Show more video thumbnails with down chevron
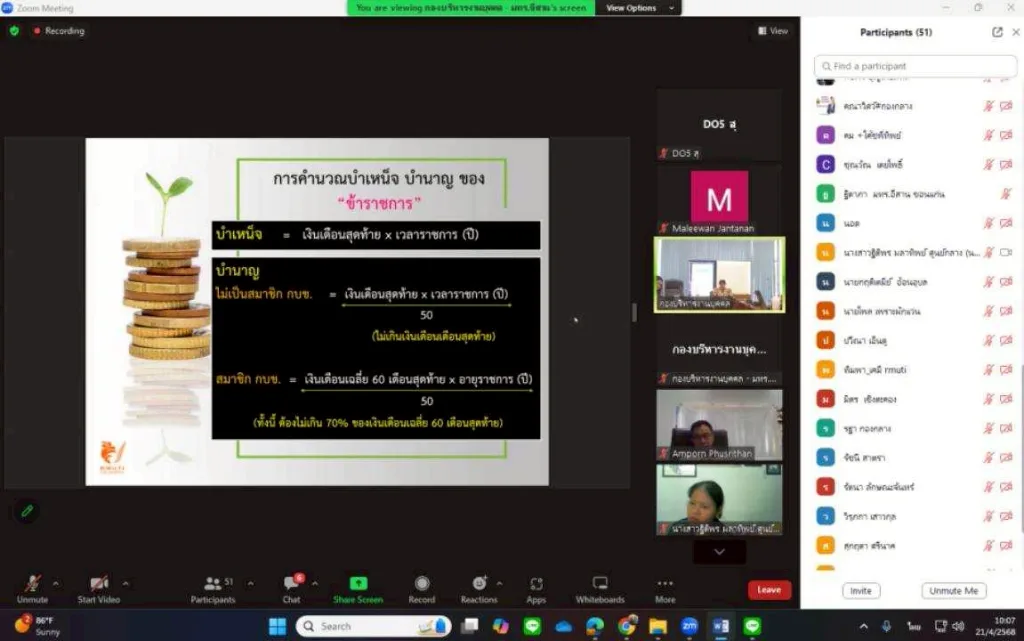 point(718,551)
